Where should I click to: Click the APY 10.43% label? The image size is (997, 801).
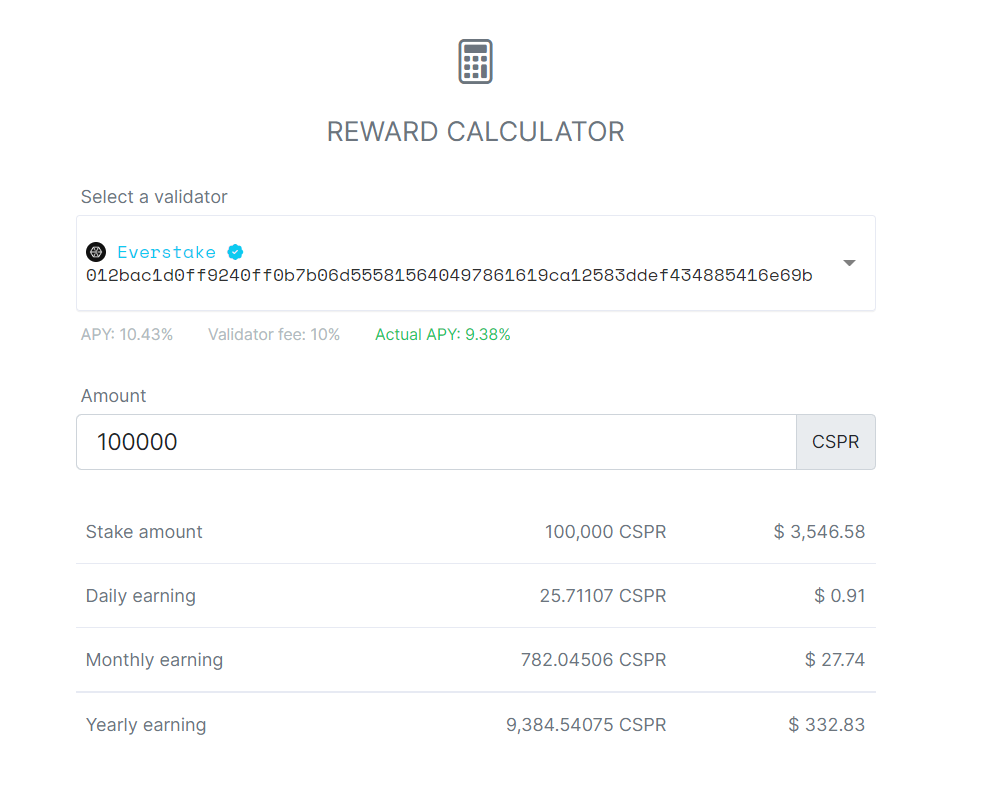pos(127,335)
